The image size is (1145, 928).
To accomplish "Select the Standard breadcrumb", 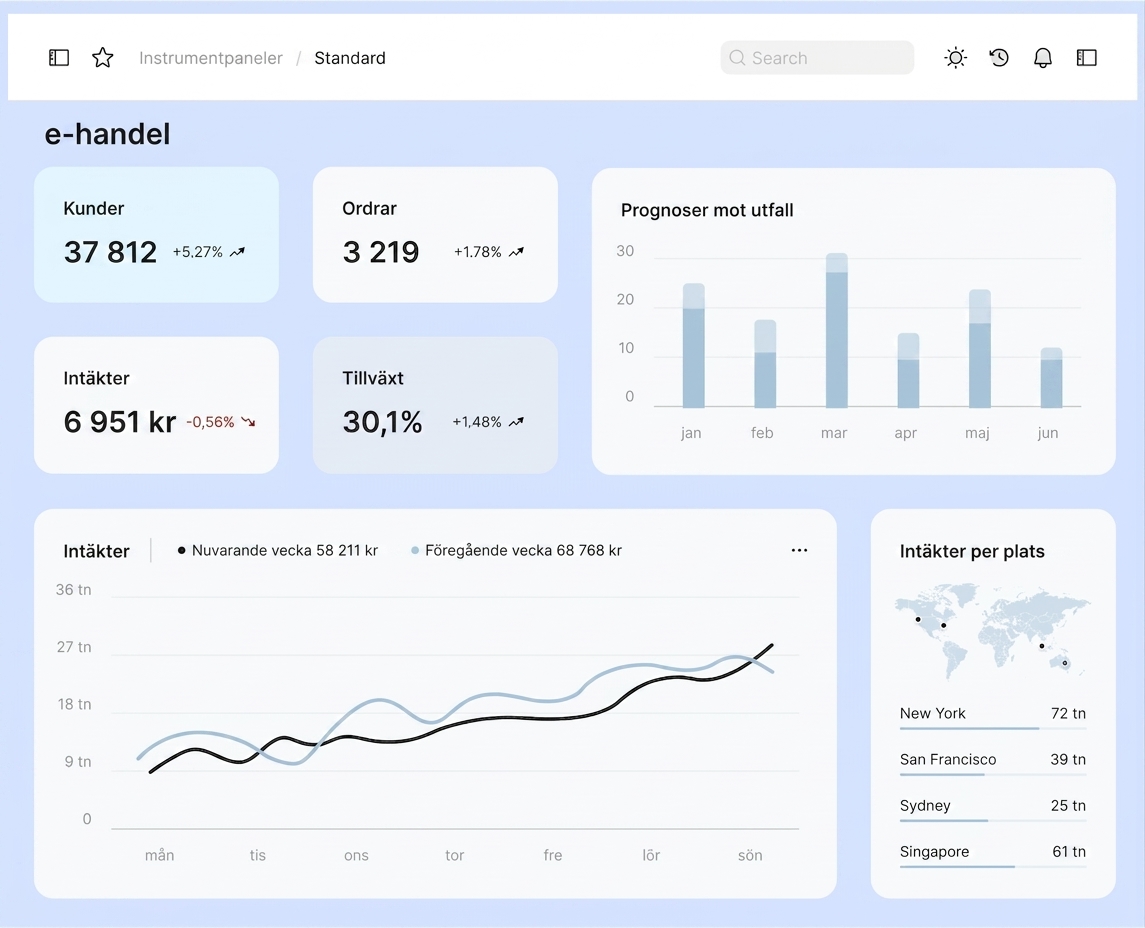I will pyautogui.click(x=350, y=58).
